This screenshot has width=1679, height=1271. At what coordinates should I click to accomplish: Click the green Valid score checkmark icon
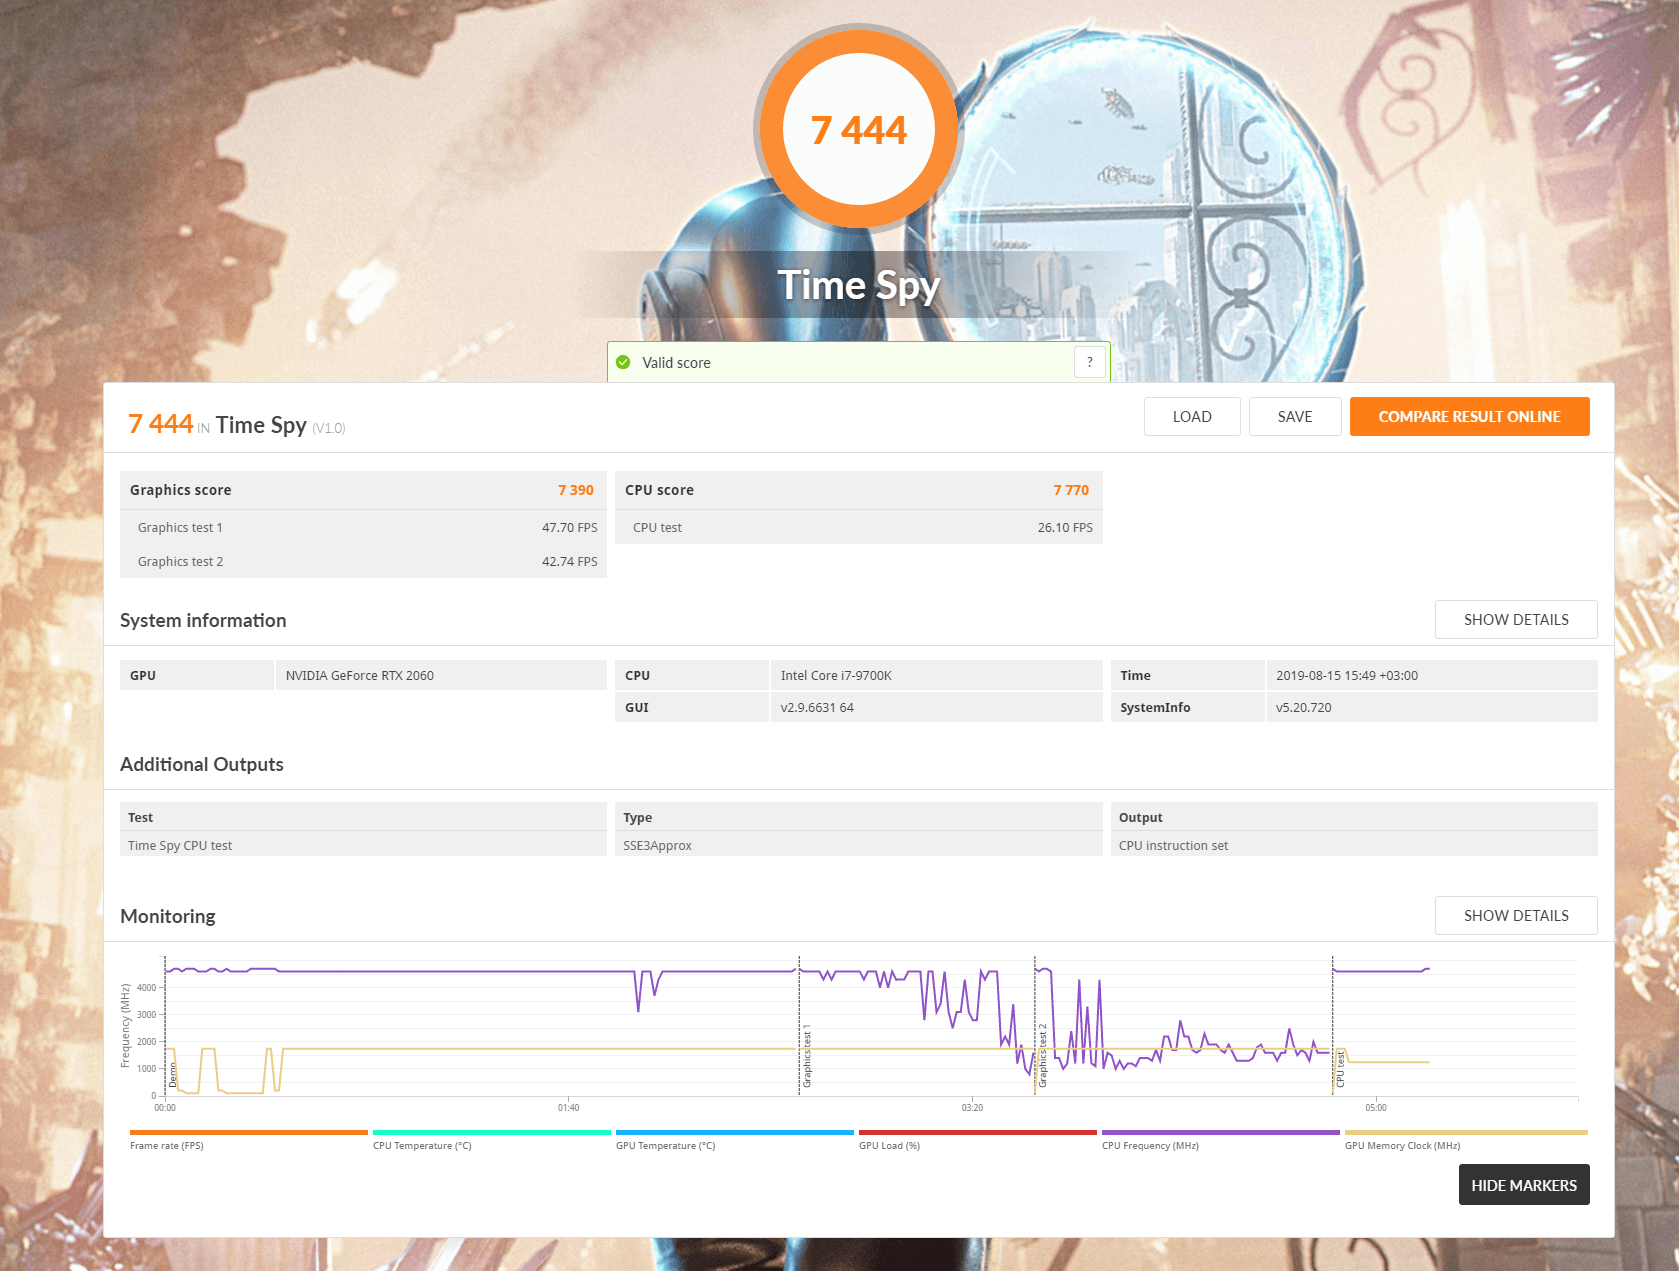pyautogui.click(x=623, y=362)
